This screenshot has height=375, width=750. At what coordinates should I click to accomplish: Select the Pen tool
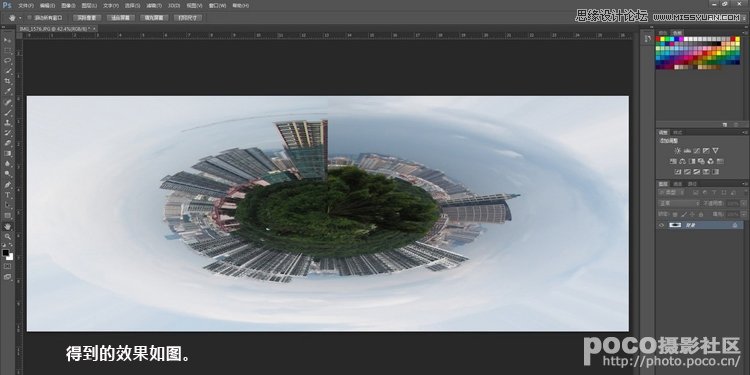7,185
